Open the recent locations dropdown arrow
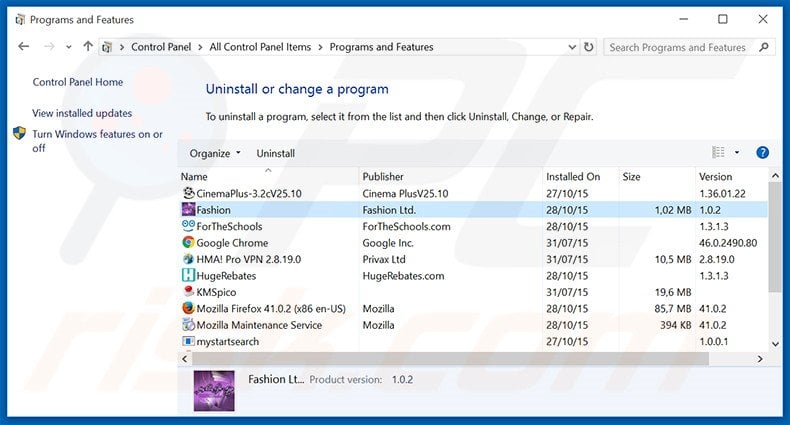Viewport: 790px width, 425px height. (69, 47)
